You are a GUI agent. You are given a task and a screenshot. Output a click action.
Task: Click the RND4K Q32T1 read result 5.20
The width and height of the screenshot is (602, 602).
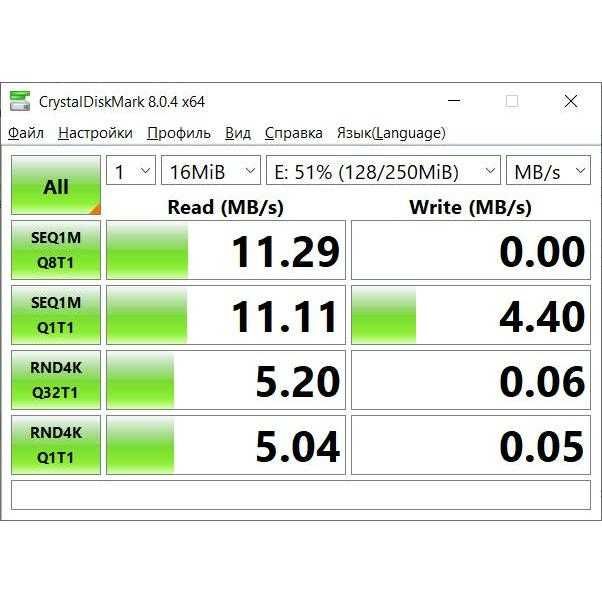point(226,380)
